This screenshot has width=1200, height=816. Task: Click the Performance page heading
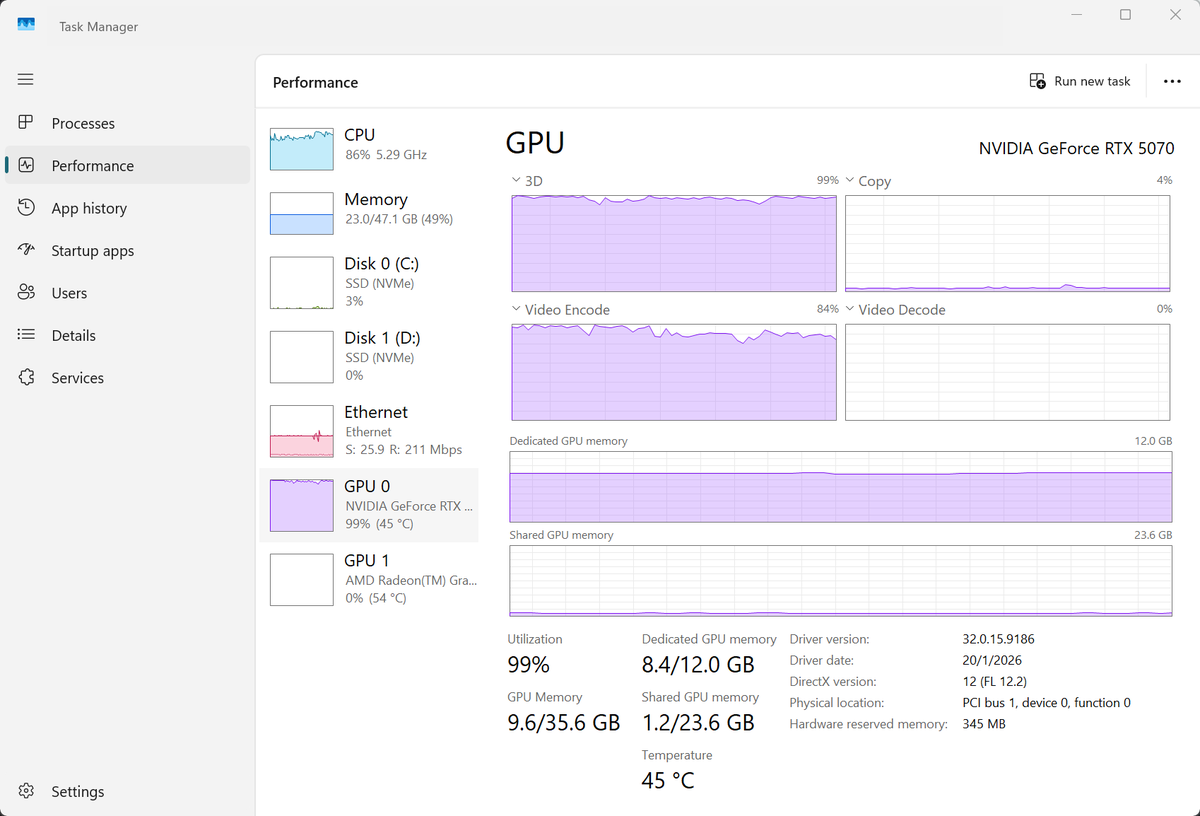(x=315, y=82)
